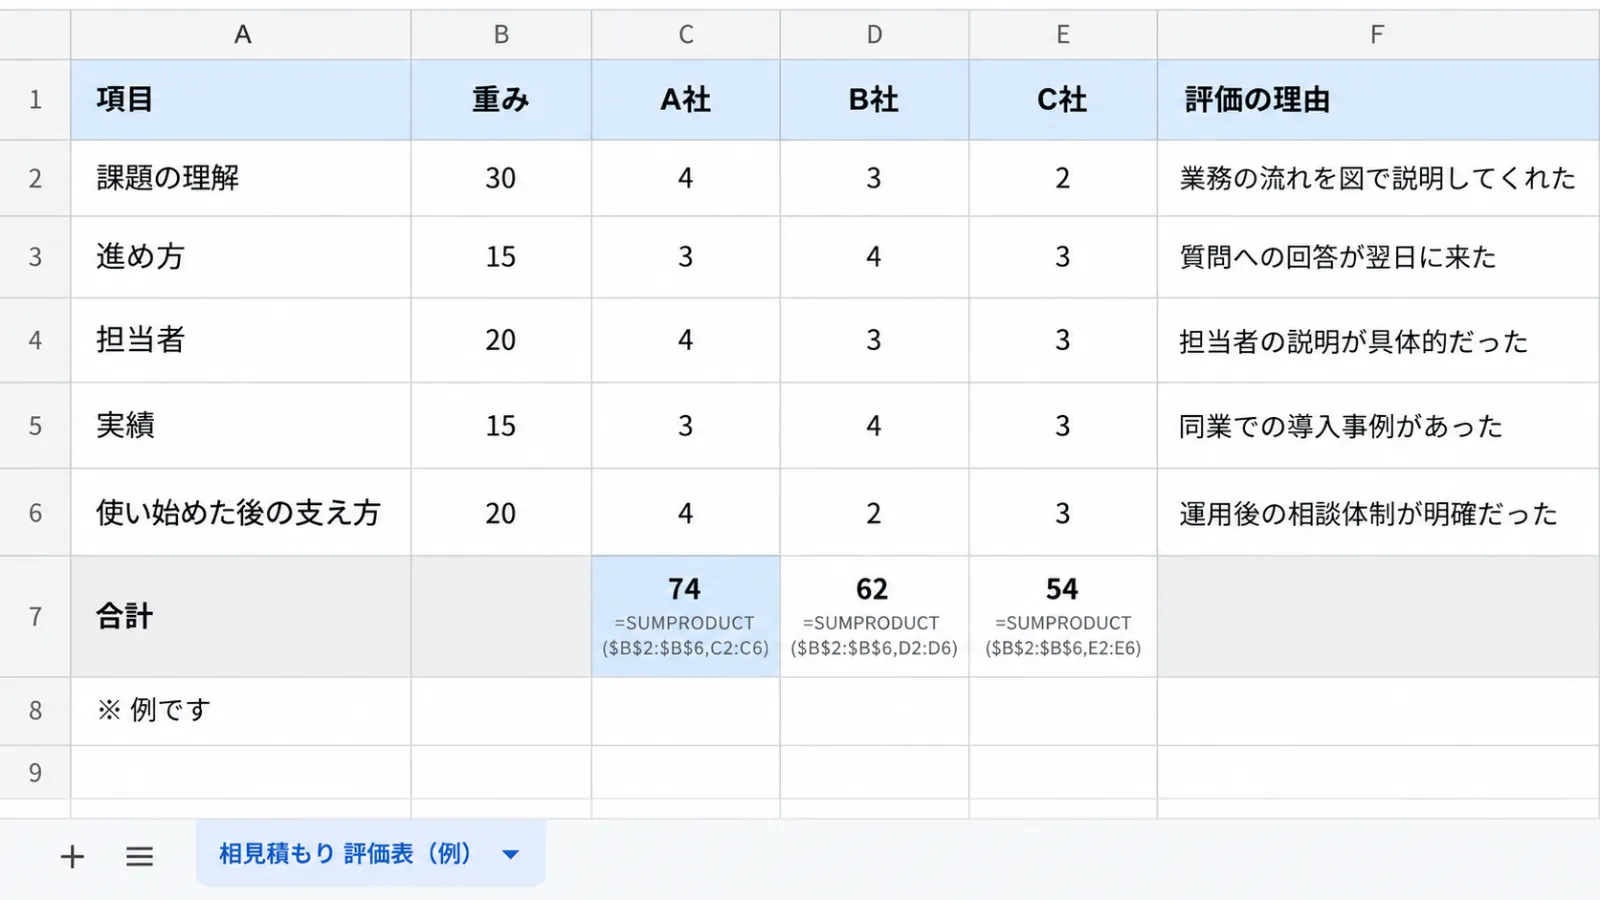Open the all sheets list icon
Viewport: 1600px width, 900px height.
click(x=139, y=857)
